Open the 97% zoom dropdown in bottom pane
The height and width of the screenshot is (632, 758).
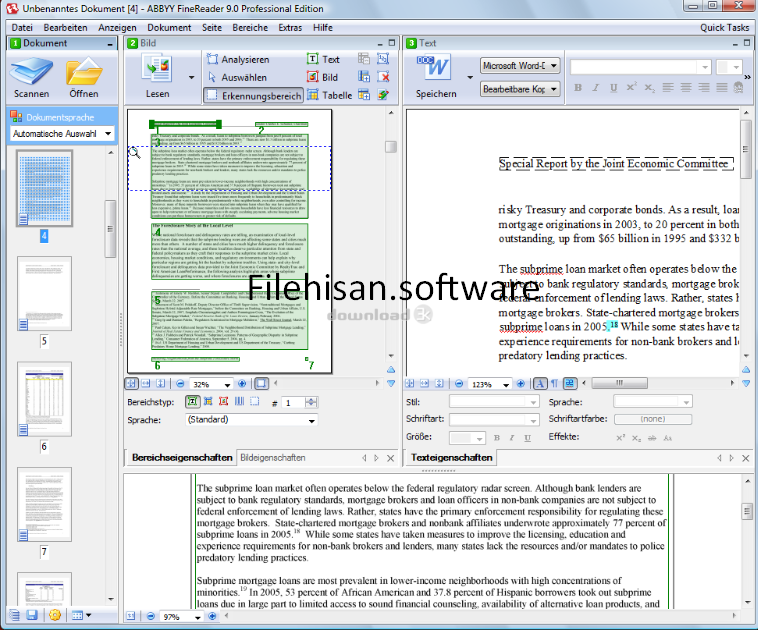tap(197, 617)
